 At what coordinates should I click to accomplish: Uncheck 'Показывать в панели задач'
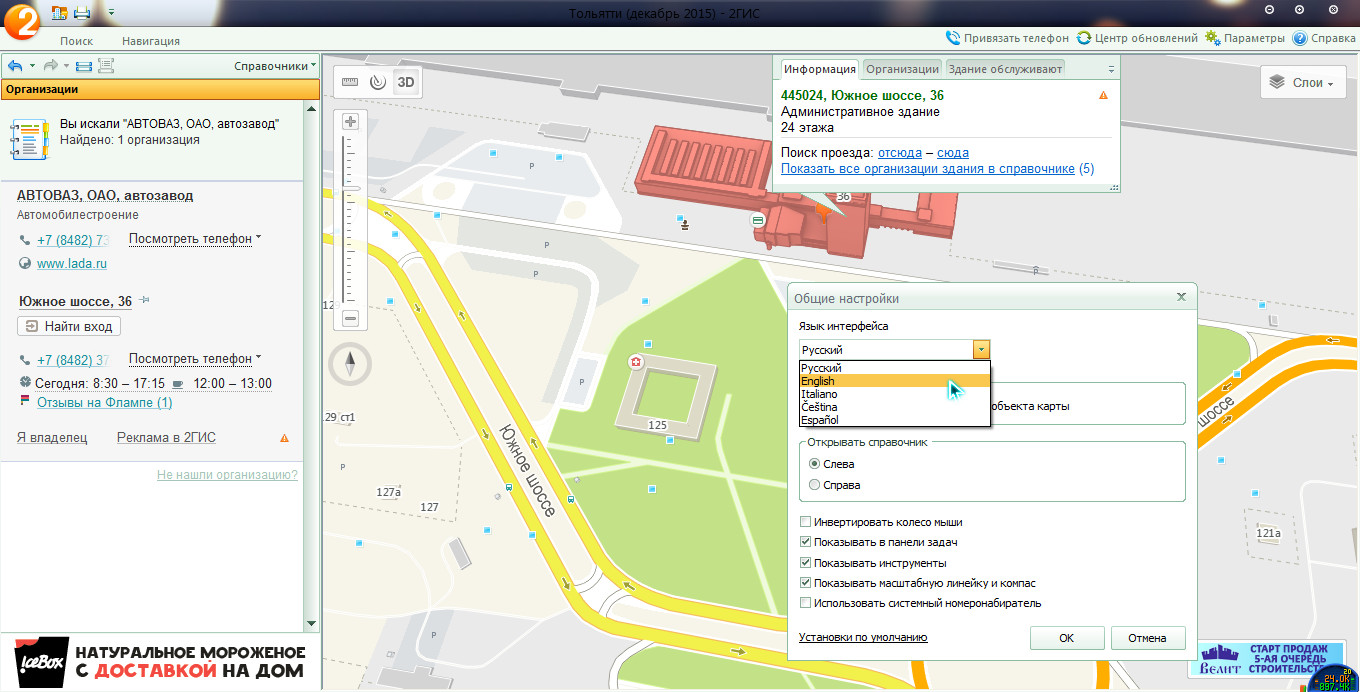[806, 542]
